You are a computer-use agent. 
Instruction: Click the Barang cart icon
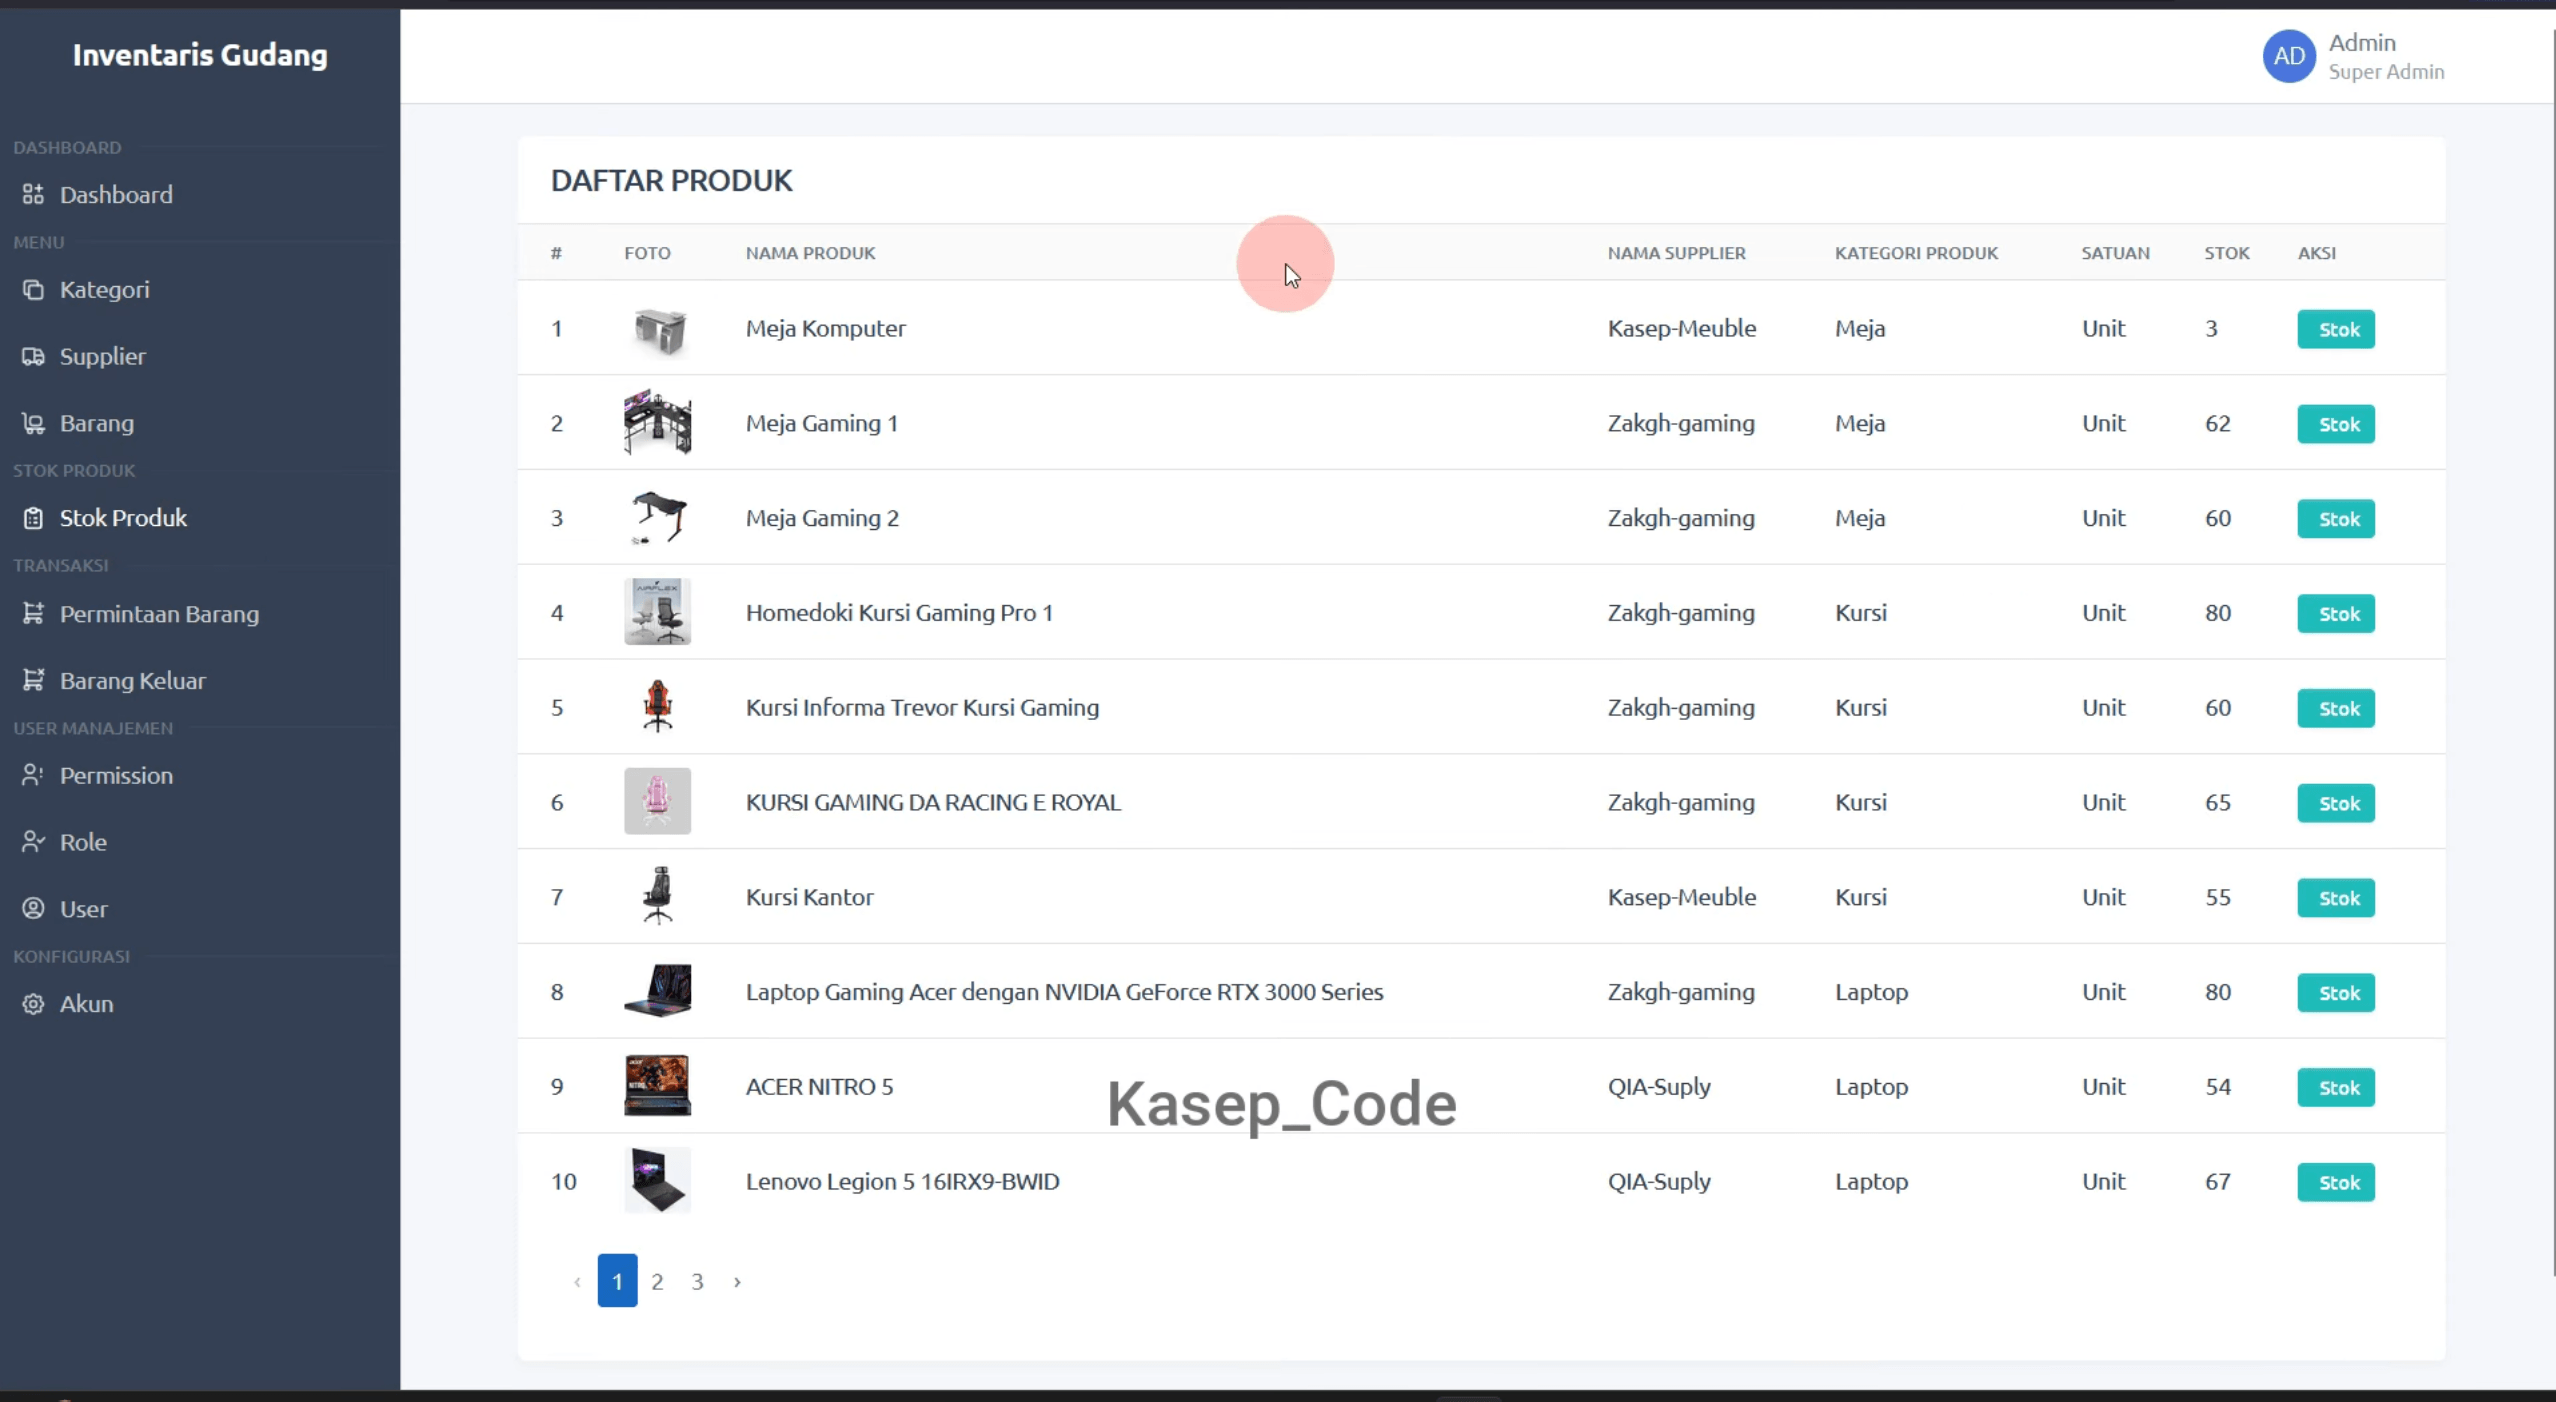pos(33,423)
